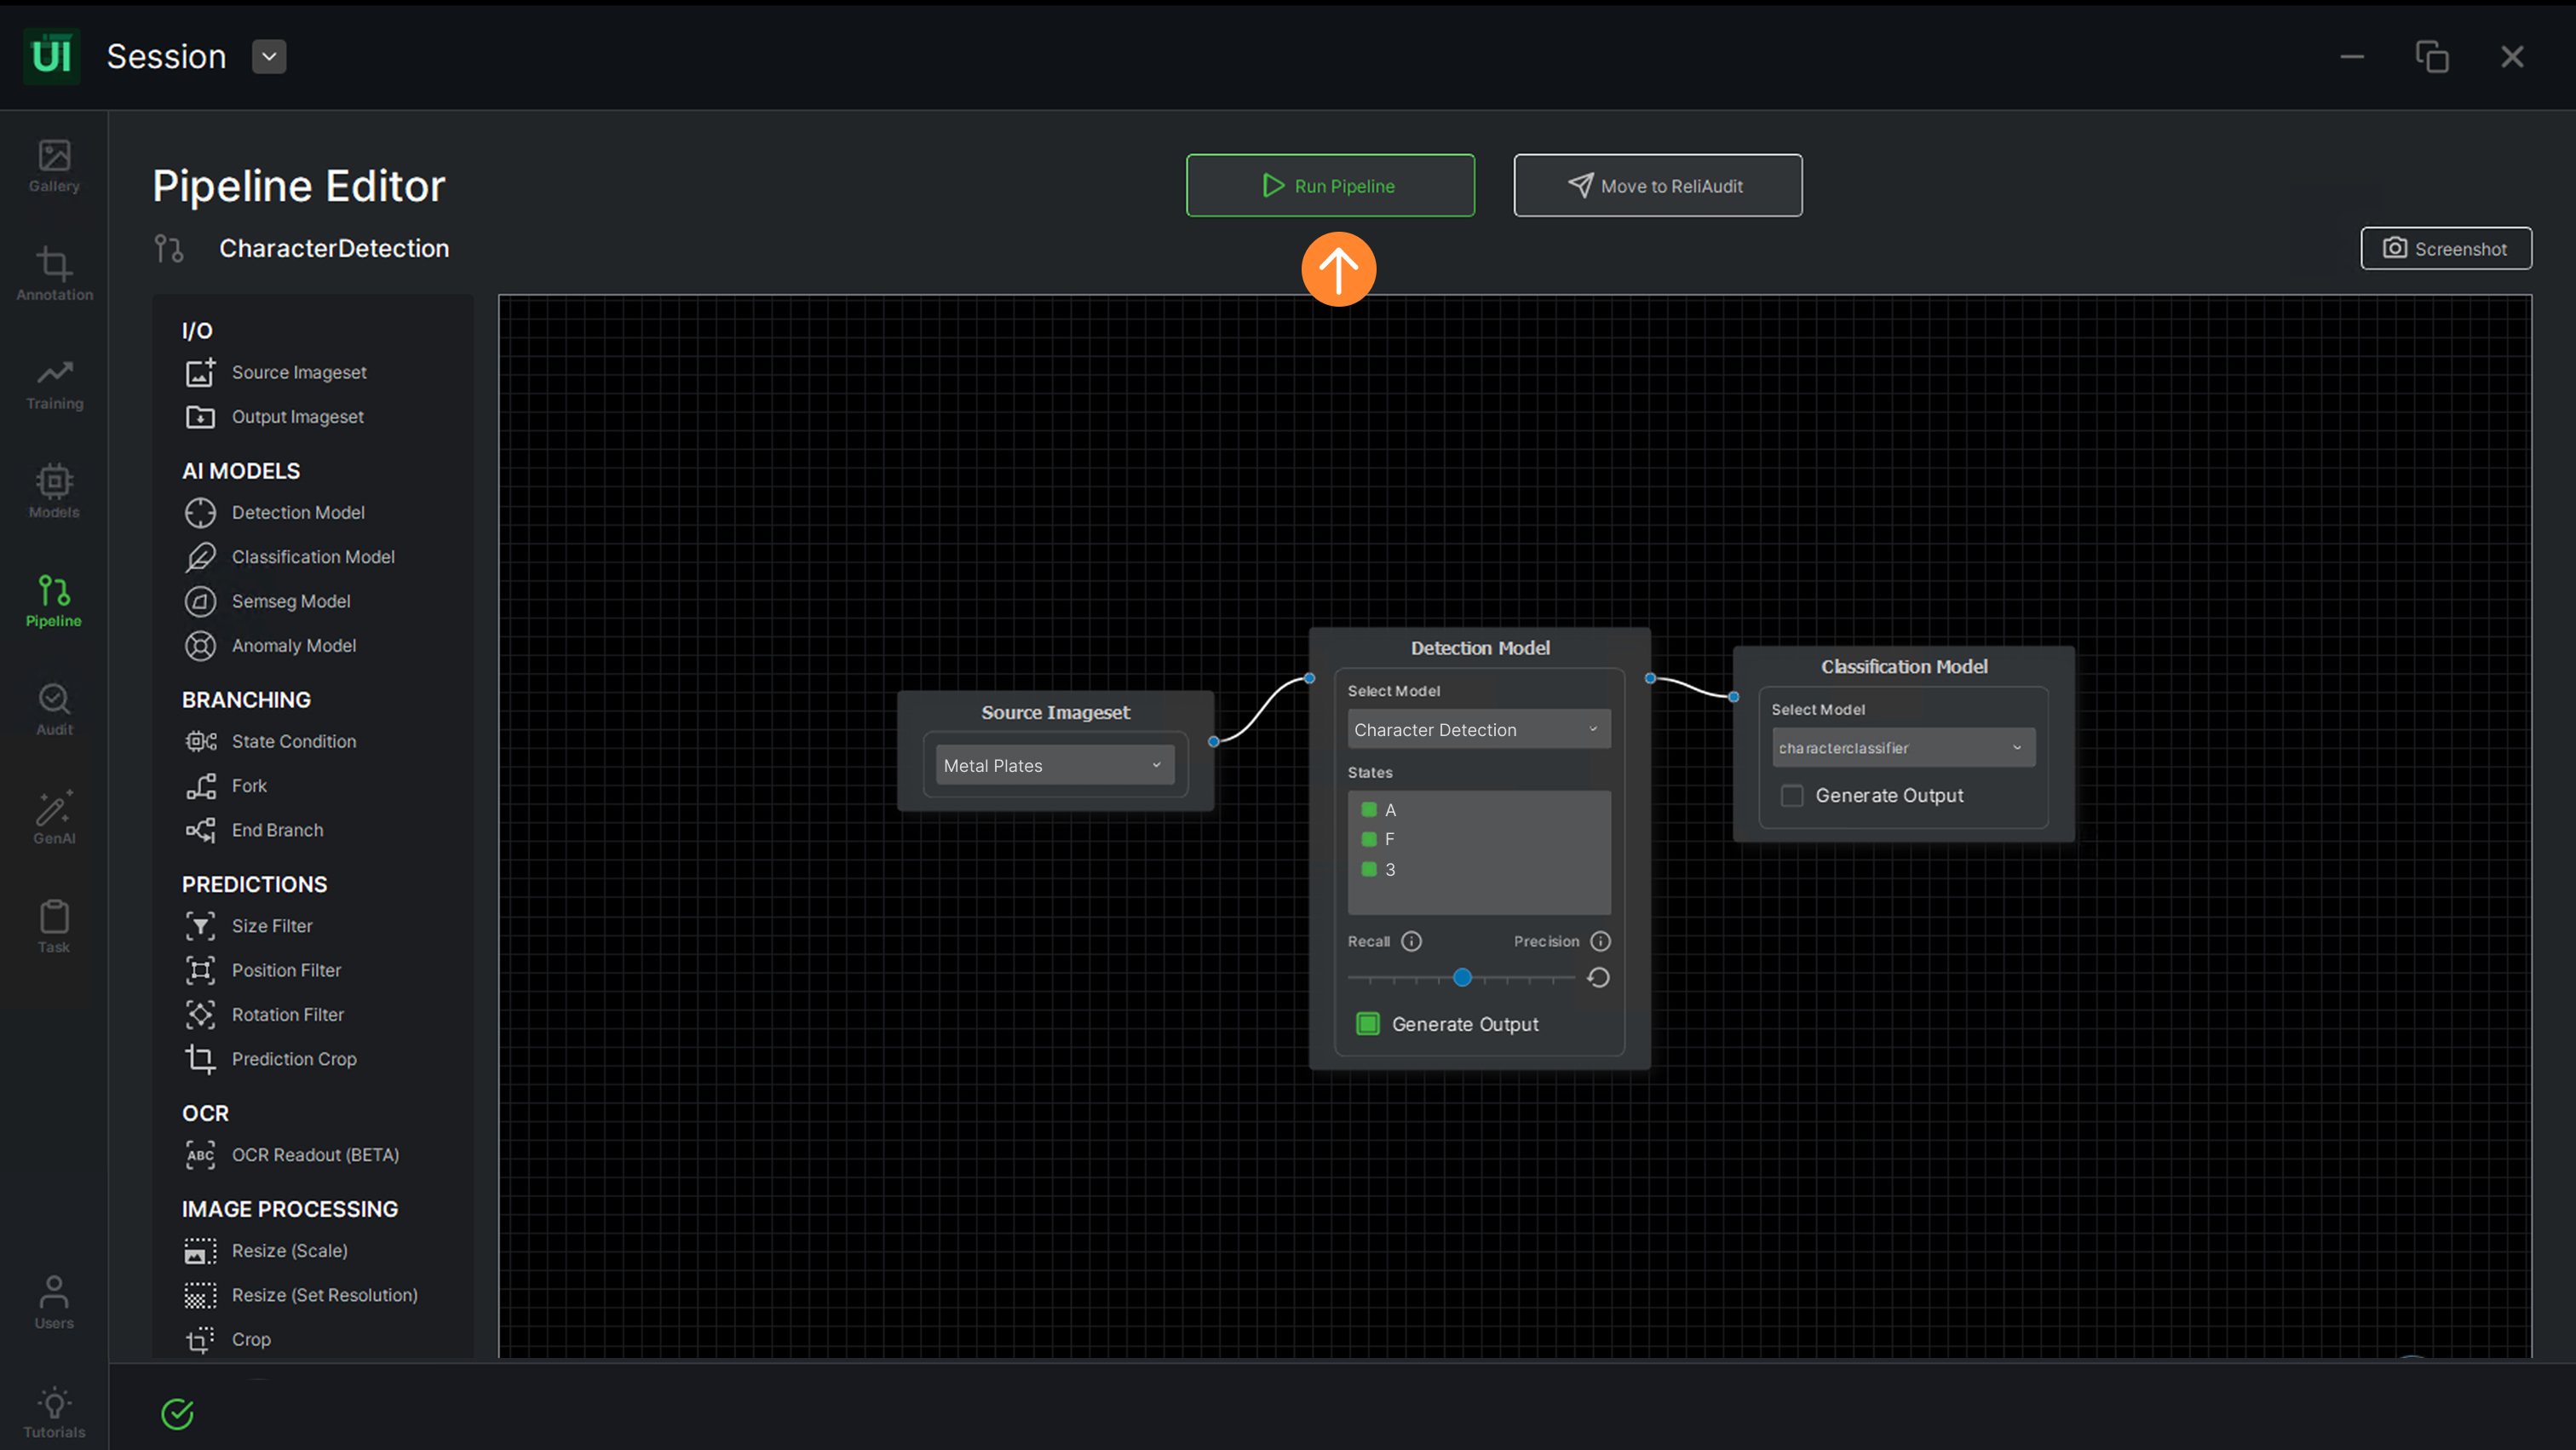Click the Recall-Precision slider handle
2576x1450 pixels.
[x=1461, y=977]
